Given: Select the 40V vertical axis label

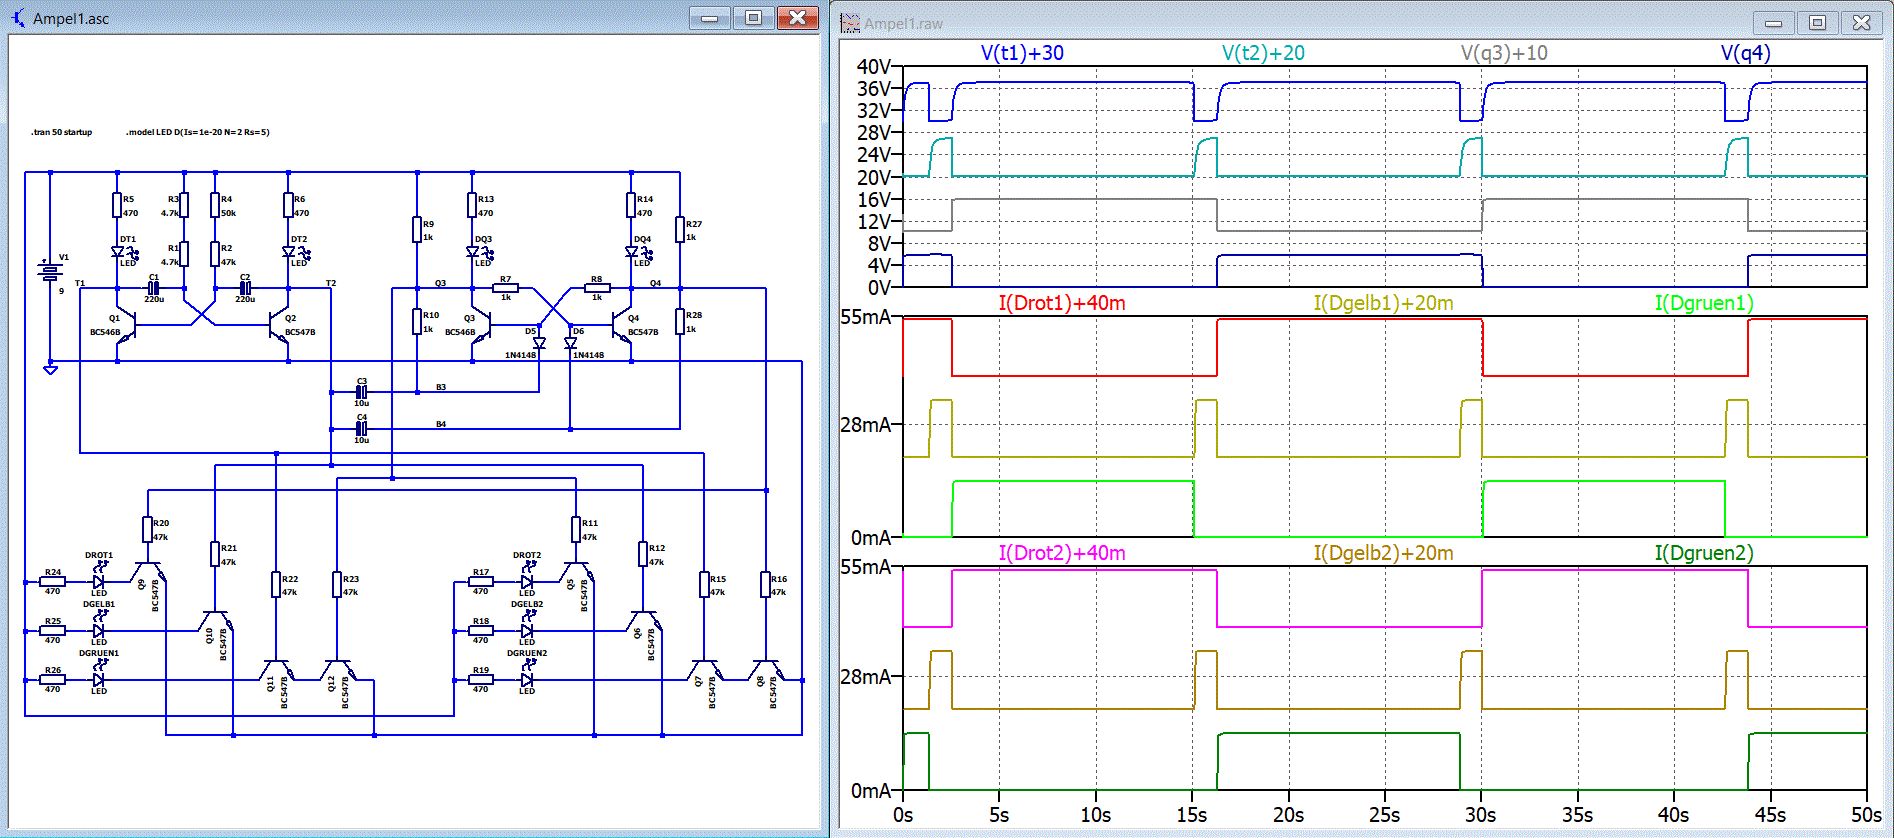Looking at the screenshot, I should pos(874,67).
